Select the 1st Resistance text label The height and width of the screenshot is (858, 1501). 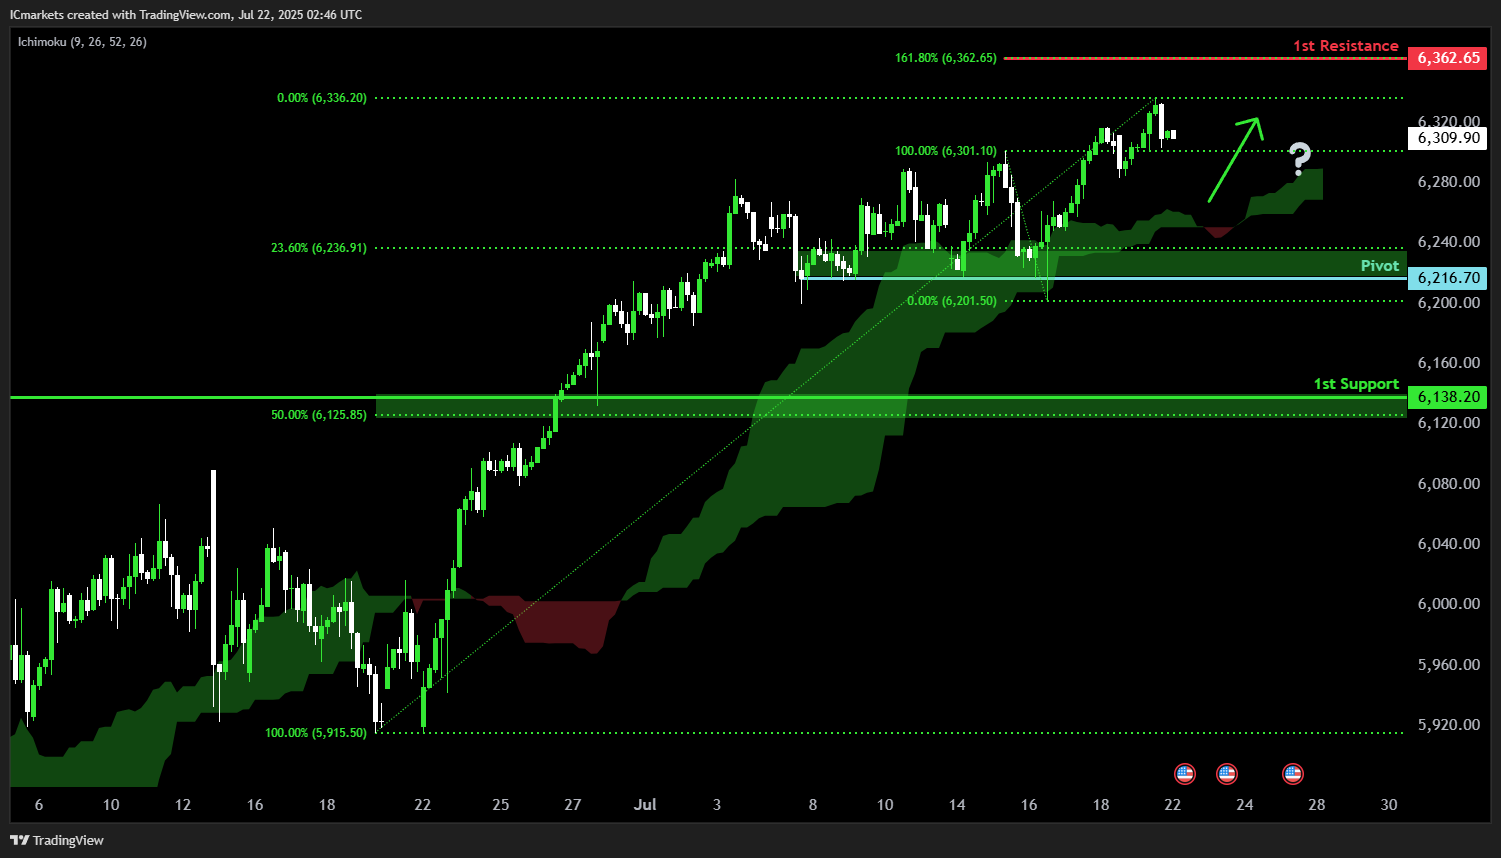[x=1345, y=46]
